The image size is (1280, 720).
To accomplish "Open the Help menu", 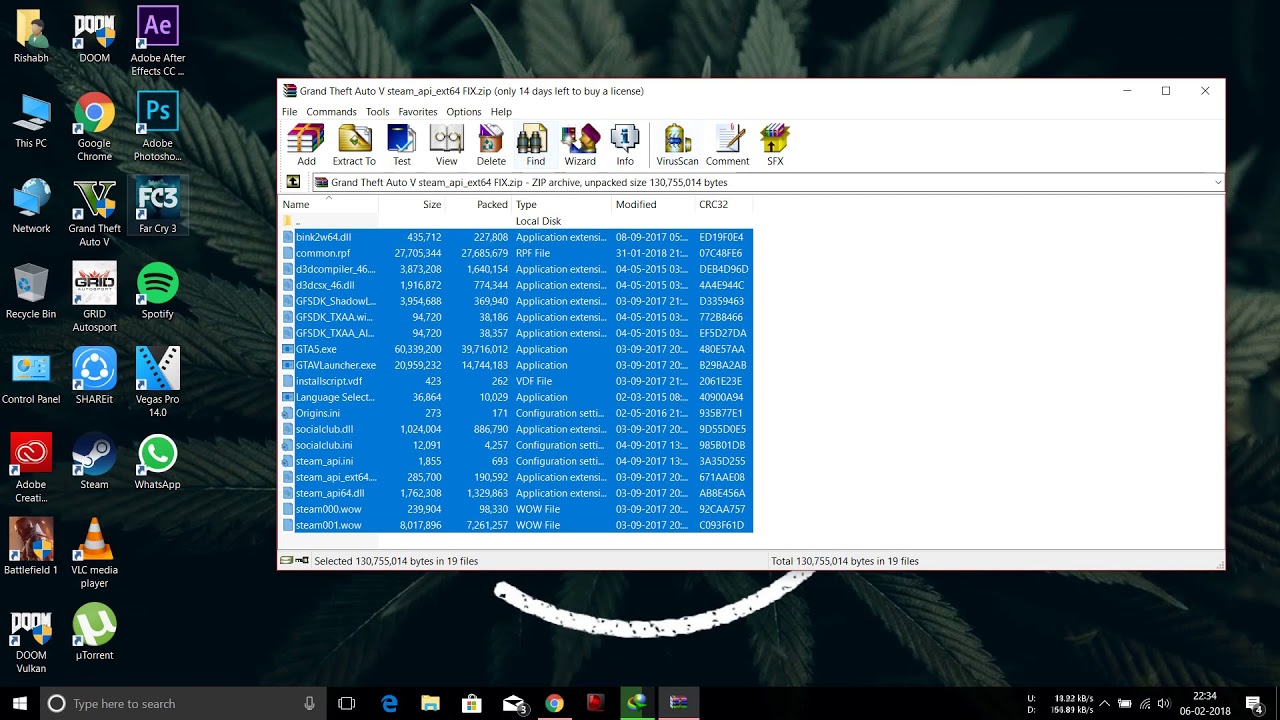I will (x=501, y=112).
